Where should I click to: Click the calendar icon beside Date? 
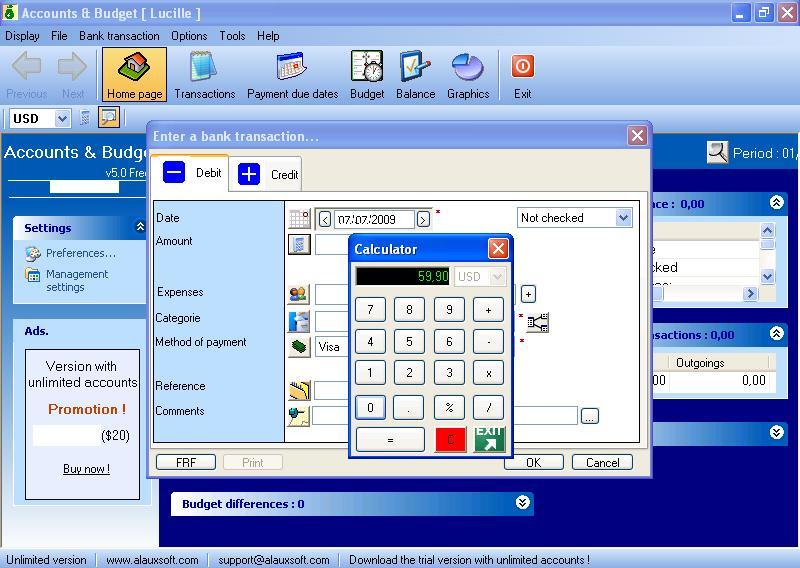point(299,218)
